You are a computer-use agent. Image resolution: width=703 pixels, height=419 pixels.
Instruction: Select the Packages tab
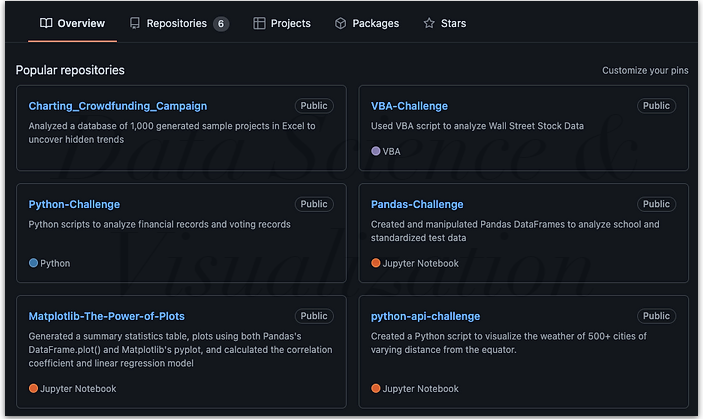[x=367, y=23]
